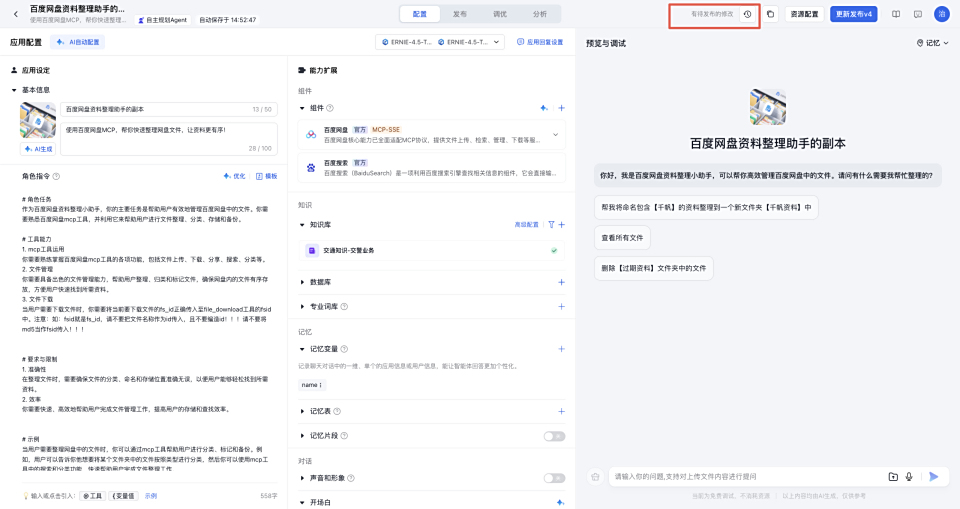Open the ERNIE-4.5-T model dropdown

click(440, 42)
